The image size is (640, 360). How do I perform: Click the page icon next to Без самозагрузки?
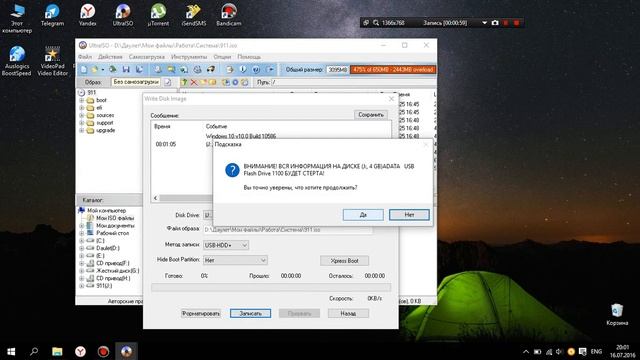(x=168, y=82)
